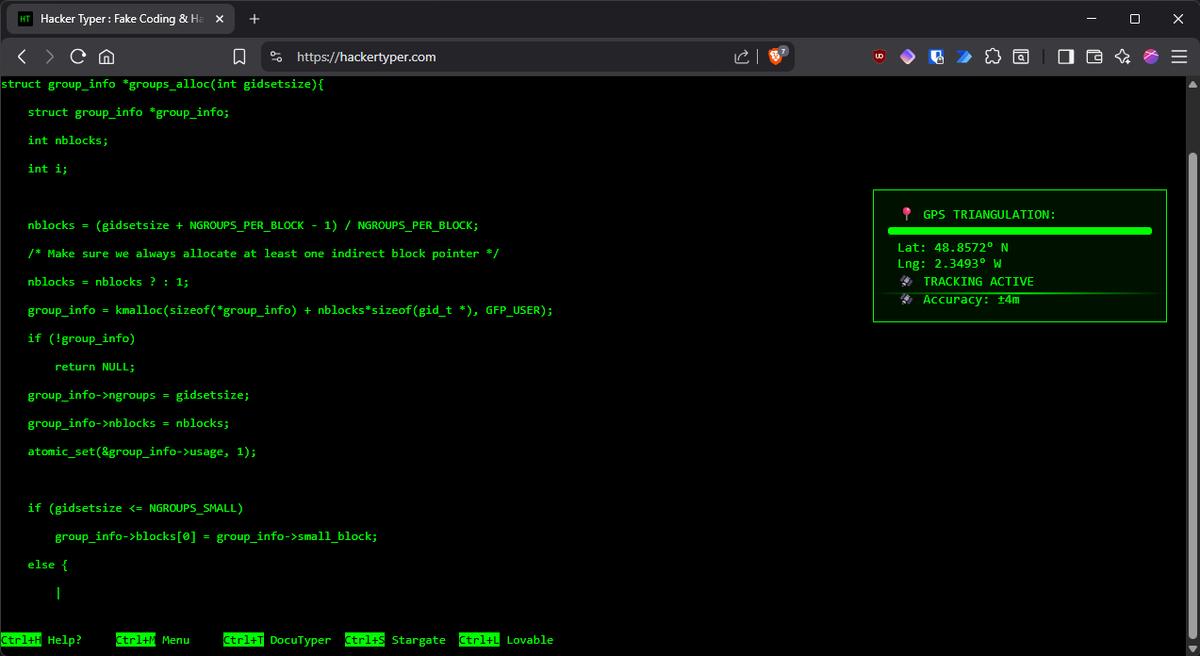1200x656 pixels.
Task: Click 'group_info->nblocks = nblocks;' line
Action: pyautogui.click(x=129, y=424)
